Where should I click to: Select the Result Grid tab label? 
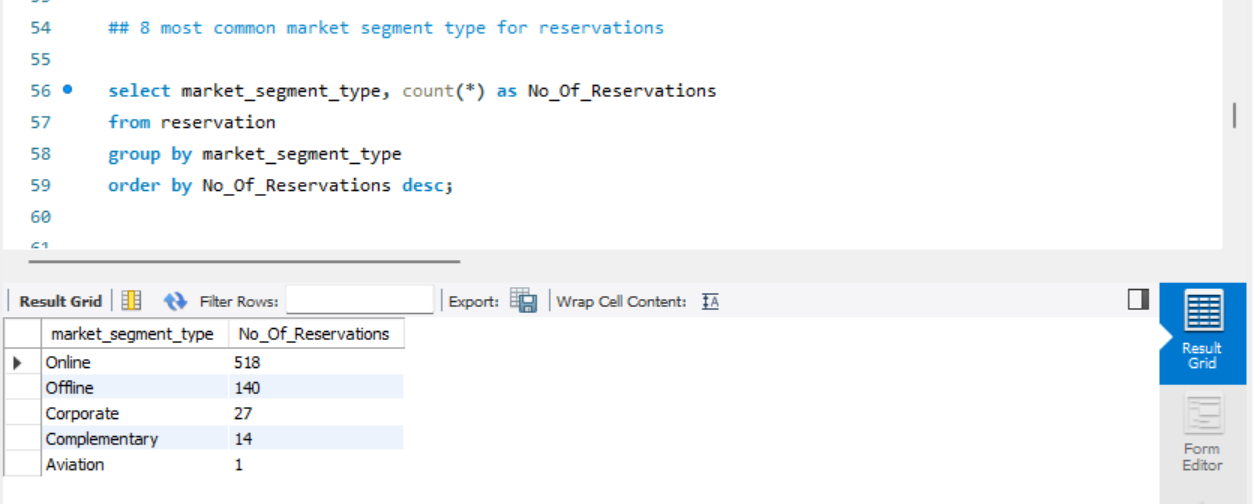click(60, 301)
